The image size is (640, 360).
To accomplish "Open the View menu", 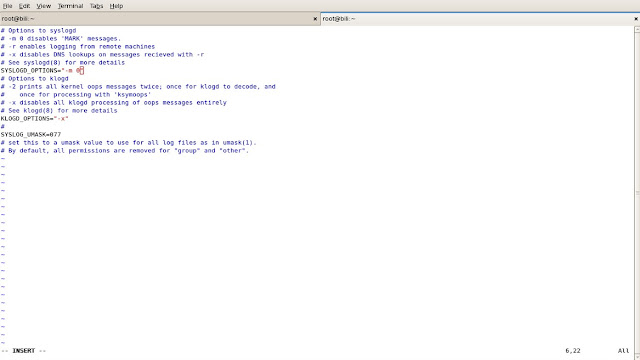I will tap(43, 6).
